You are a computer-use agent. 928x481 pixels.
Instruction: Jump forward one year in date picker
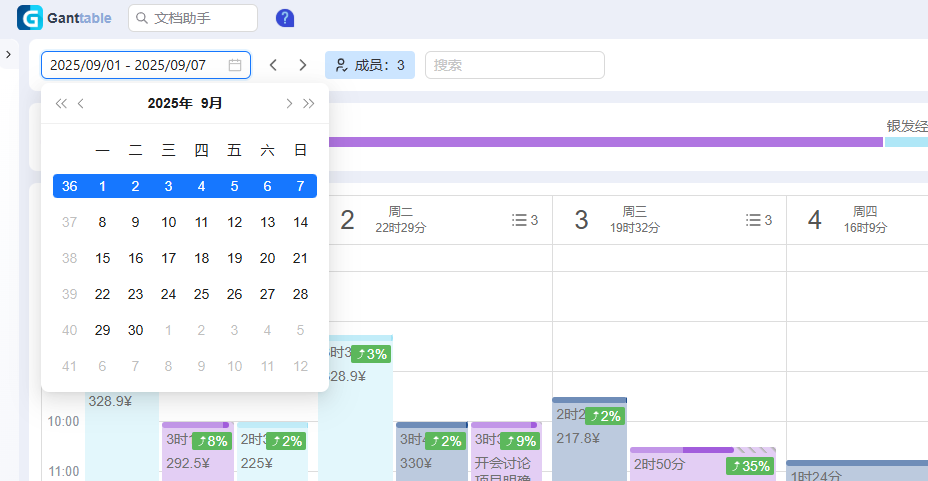point(308,104)
